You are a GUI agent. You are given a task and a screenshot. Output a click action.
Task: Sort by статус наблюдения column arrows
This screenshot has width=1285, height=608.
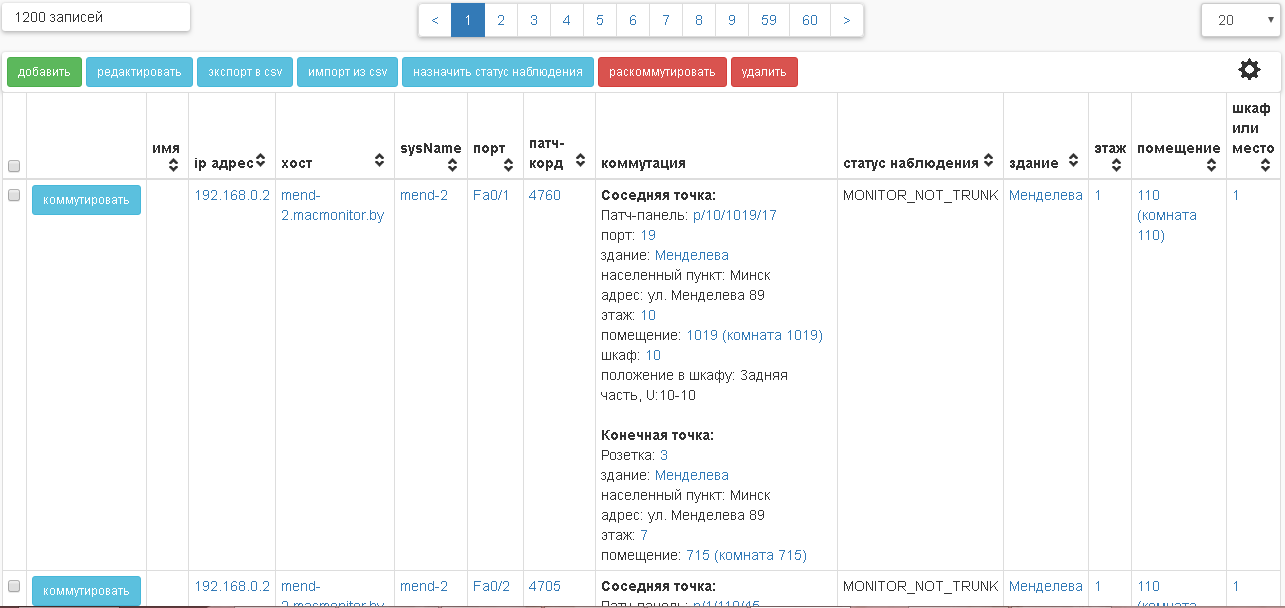pos(988,161)
